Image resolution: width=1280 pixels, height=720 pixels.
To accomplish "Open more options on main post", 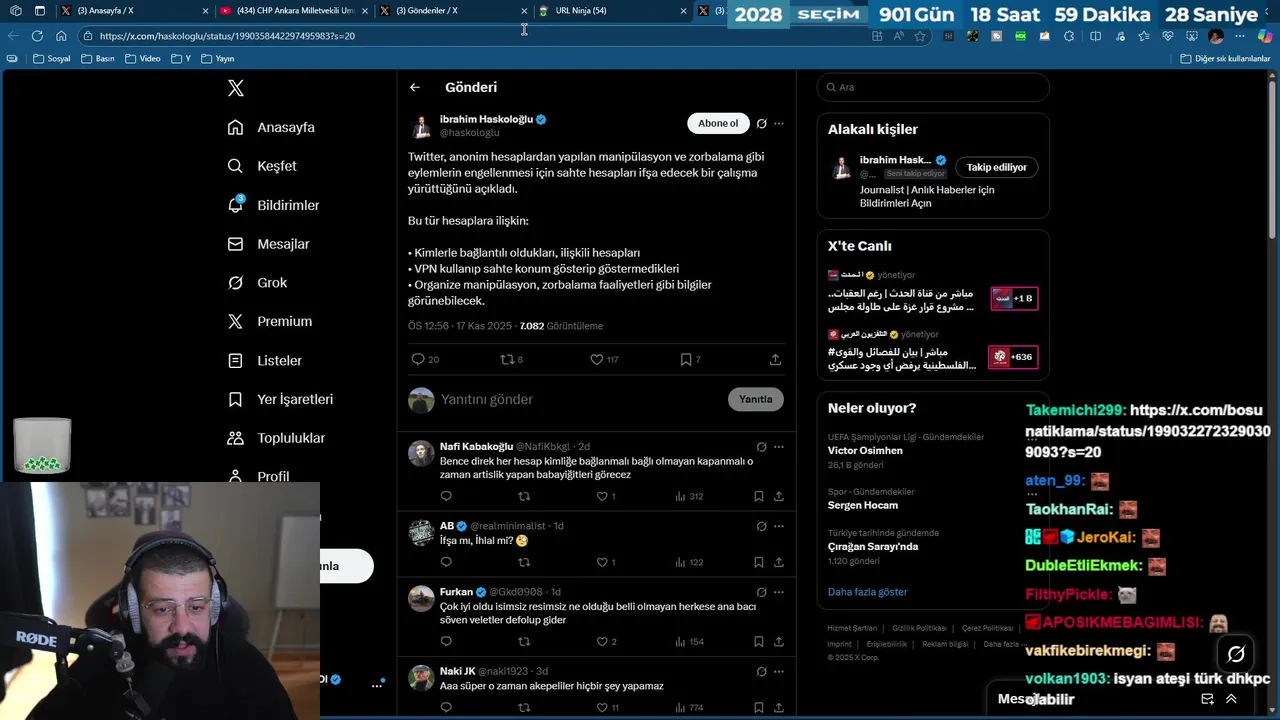I will tap(779, 124).
